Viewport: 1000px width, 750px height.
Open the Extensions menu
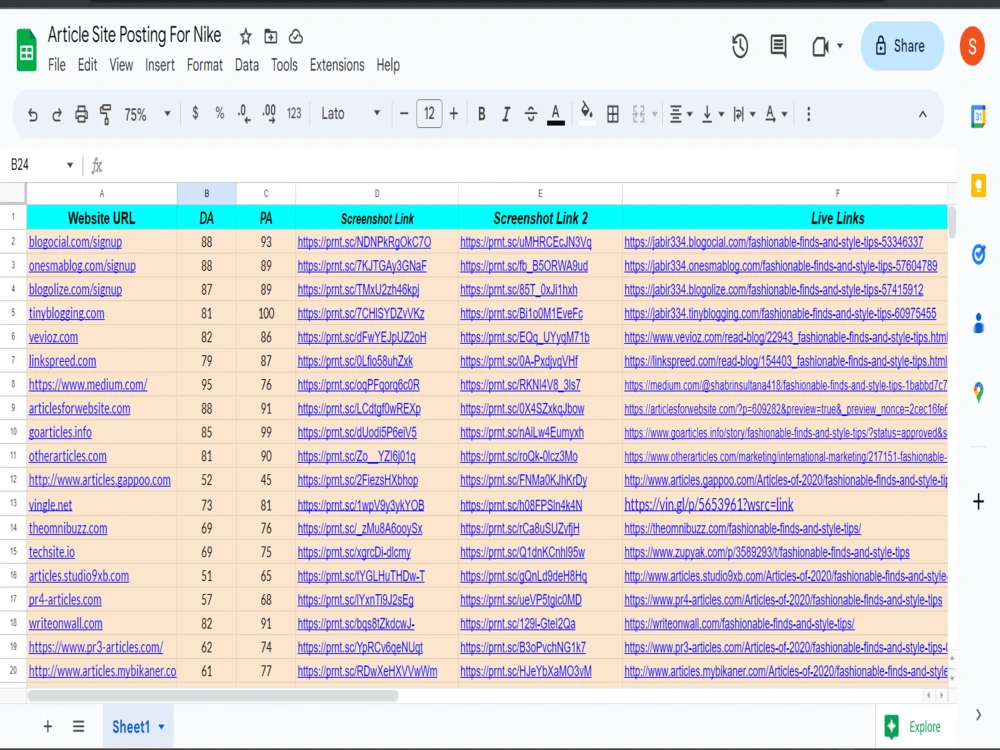337,65
